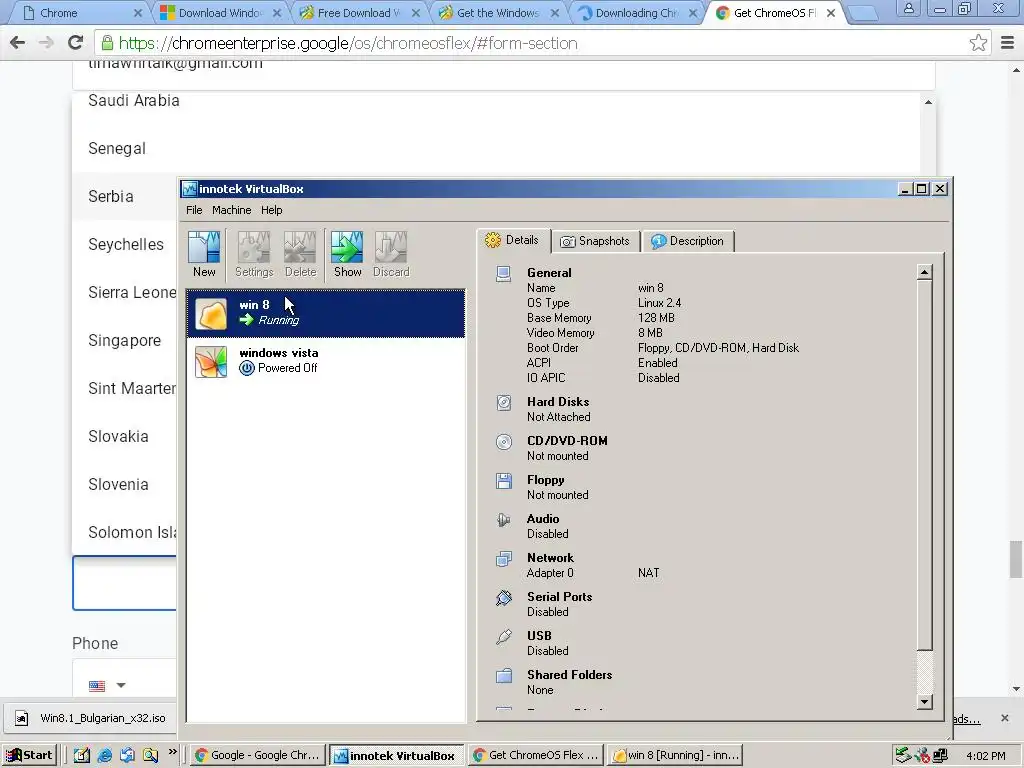Image resolution: width=1024 pixels, height=768 pixels.
Task: Click the Chrome address bar URL
Action: click(x=348, y=43)
